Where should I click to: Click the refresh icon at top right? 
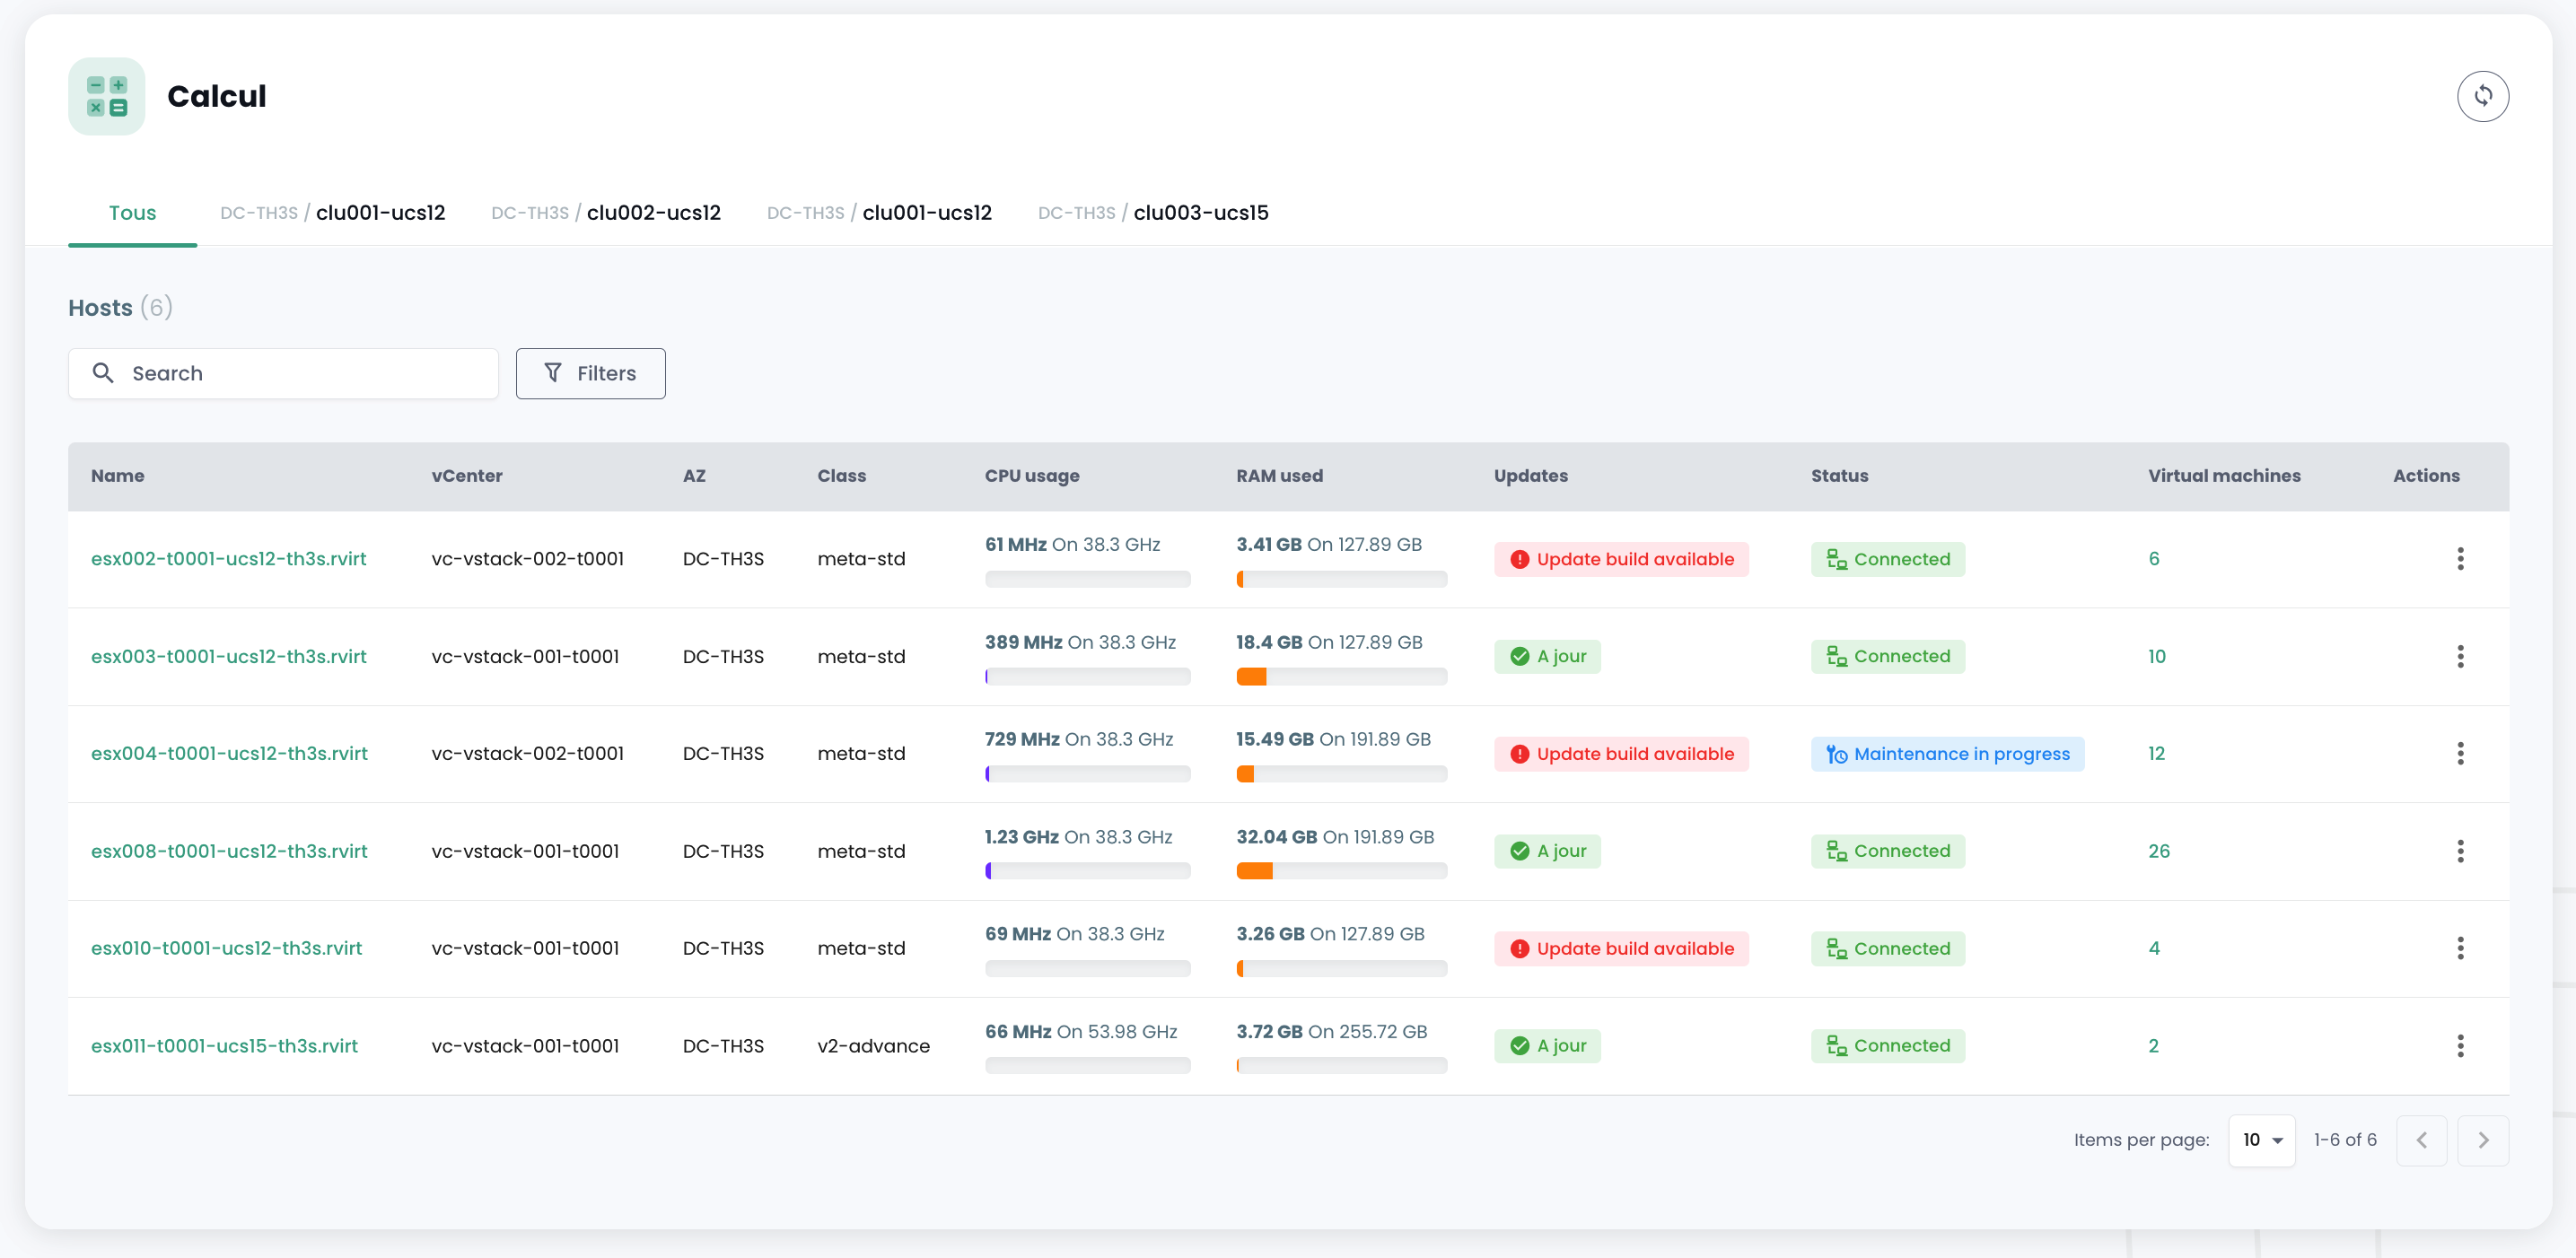(2482, 96)
